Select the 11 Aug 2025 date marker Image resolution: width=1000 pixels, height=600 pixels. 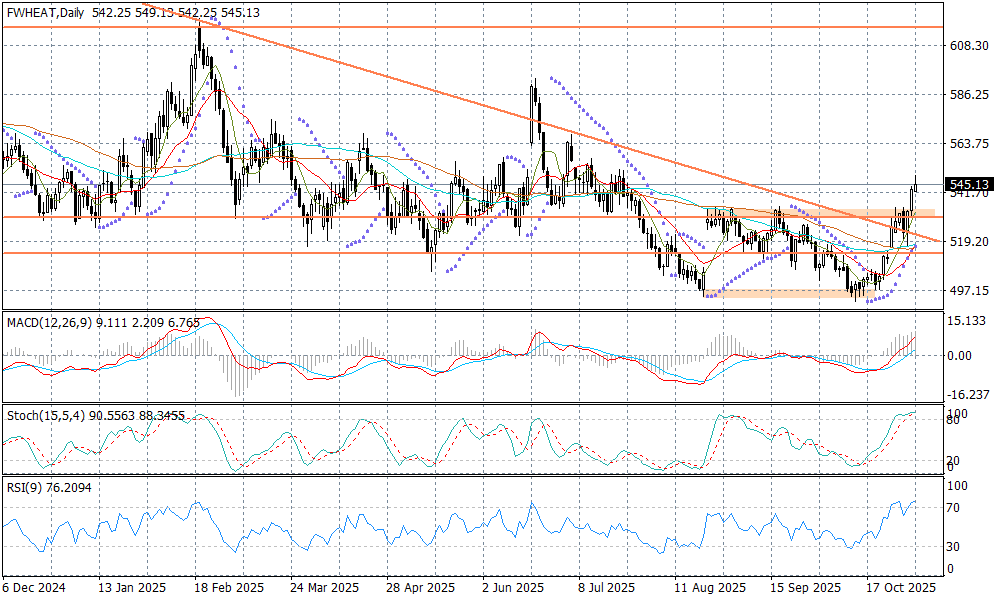[x=709, y=588]
